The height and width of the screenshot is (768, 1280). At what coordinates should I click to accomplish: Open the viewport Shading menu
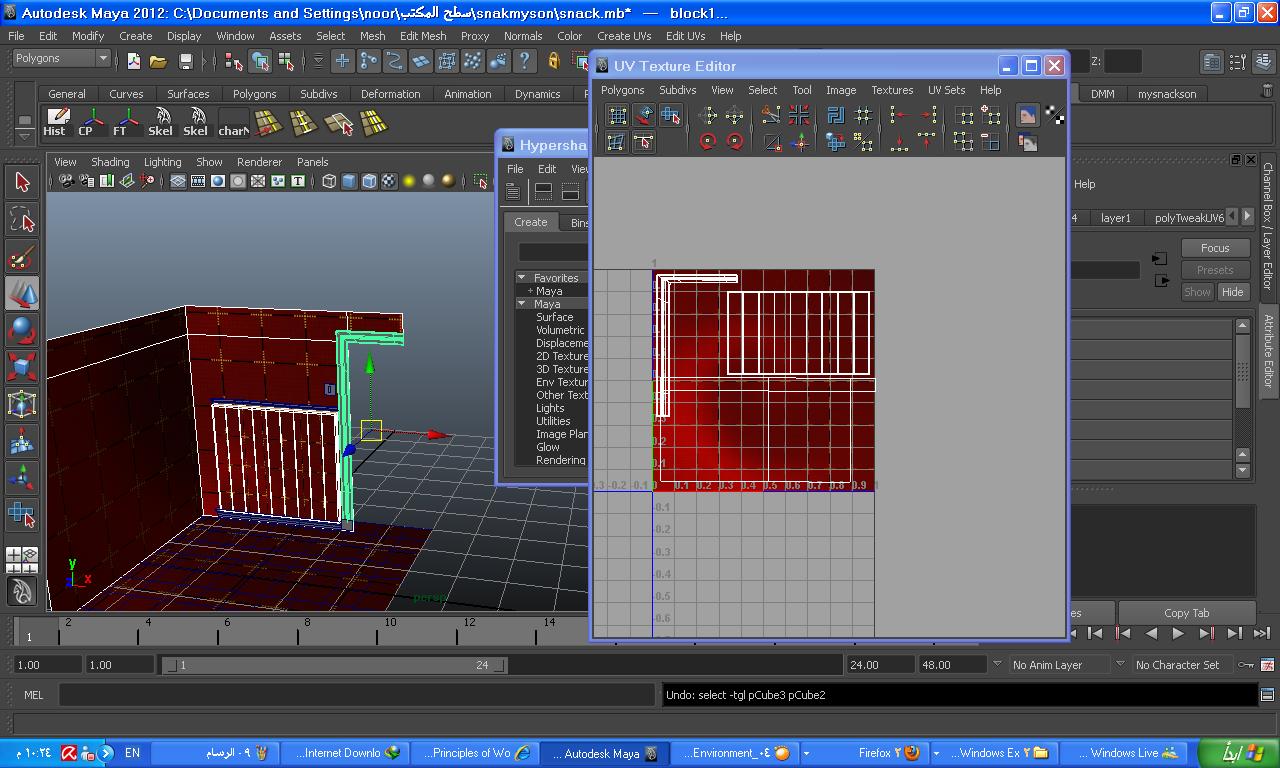110,162
